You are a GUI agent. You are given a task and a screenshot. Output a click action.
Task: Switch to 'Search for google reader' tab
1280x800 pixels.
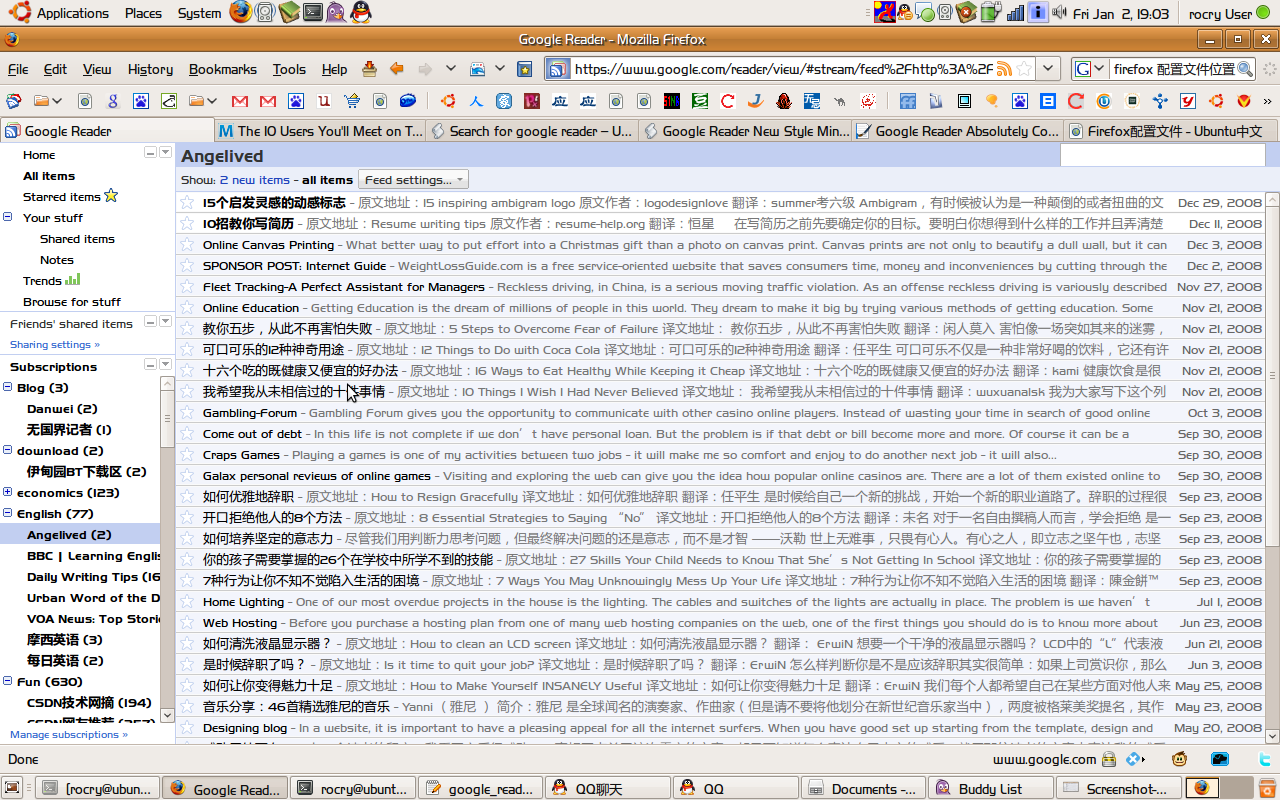533,131
